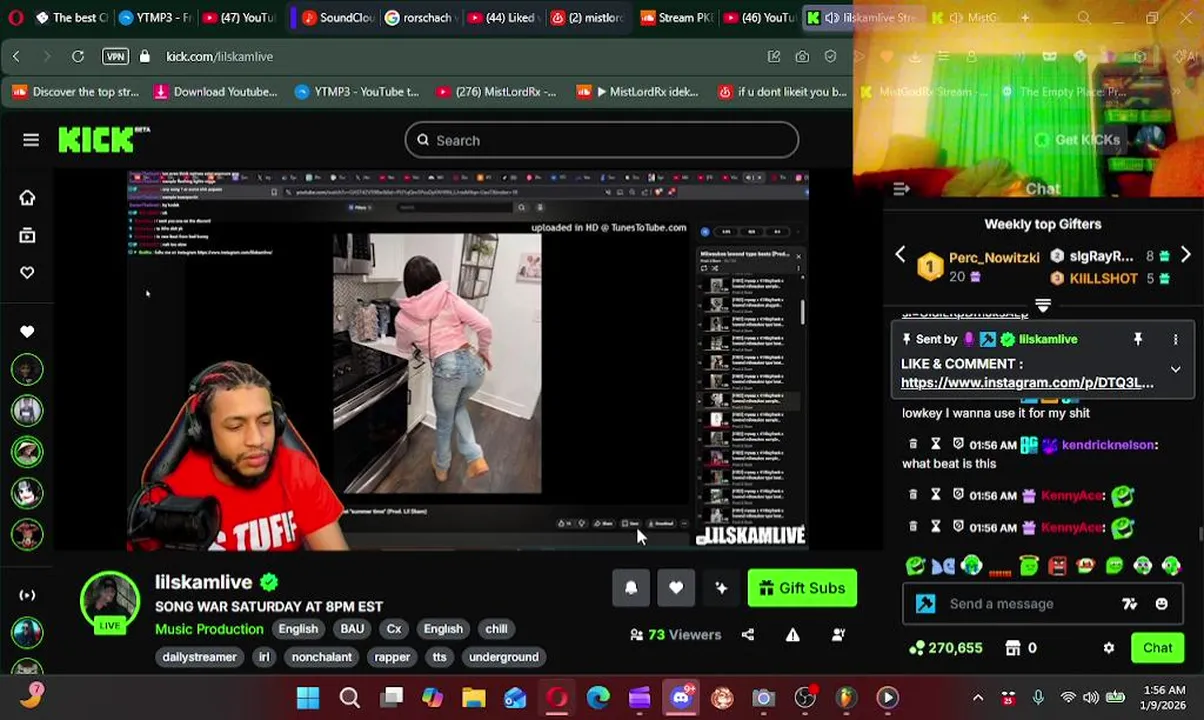The width and height of the screenshot is (1204, 720).
Task: Click the Chat send button
Action: pos(1157,648)
